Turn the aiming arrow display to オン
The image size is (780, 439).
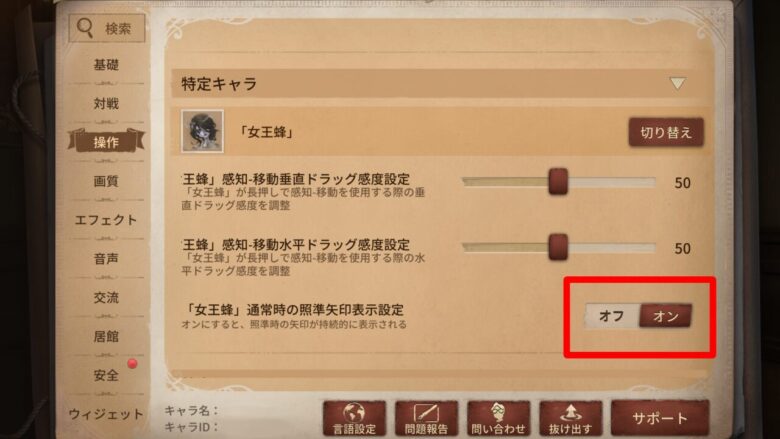(665, 316)
